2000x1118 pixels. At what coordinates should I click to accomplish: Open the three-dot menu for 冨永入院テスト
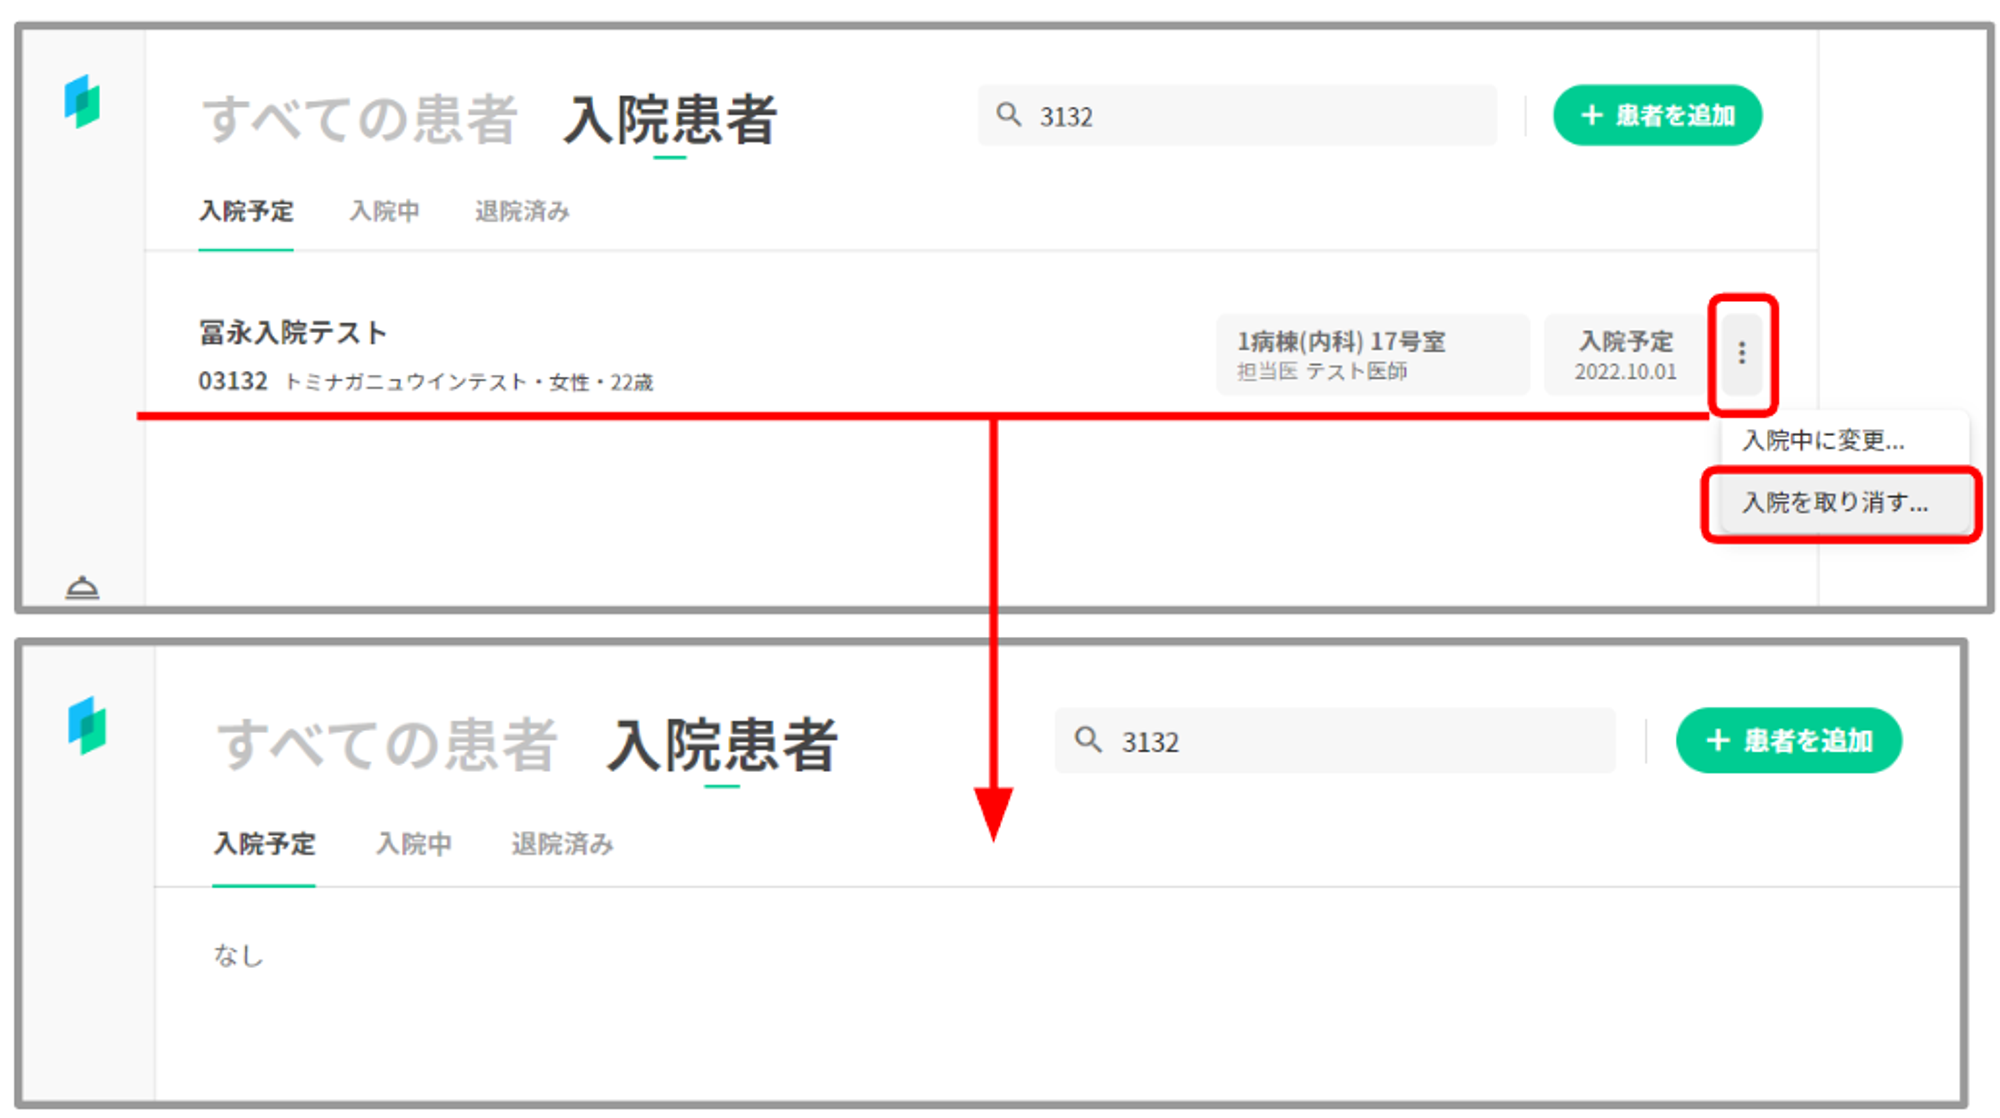(1741, 353)
